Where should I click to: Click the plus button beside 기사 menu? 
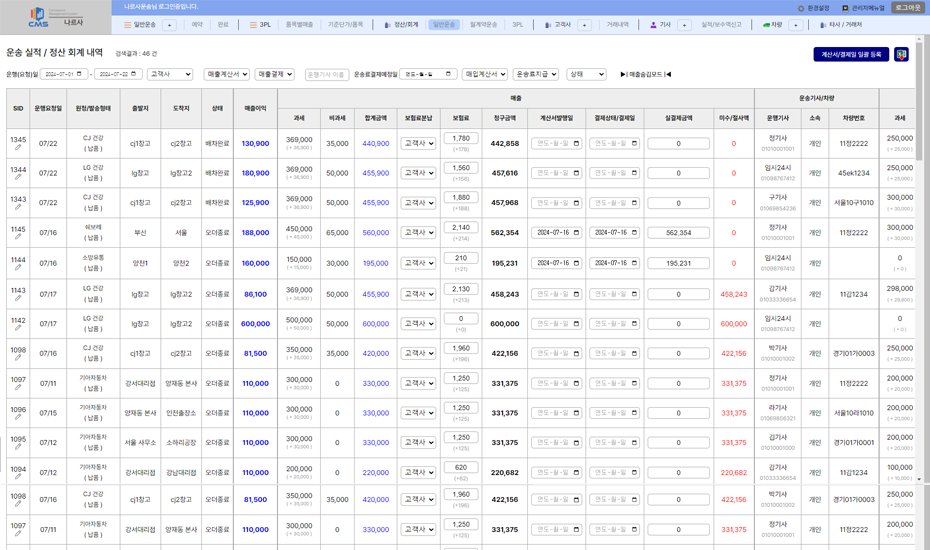tap(684, 25)
